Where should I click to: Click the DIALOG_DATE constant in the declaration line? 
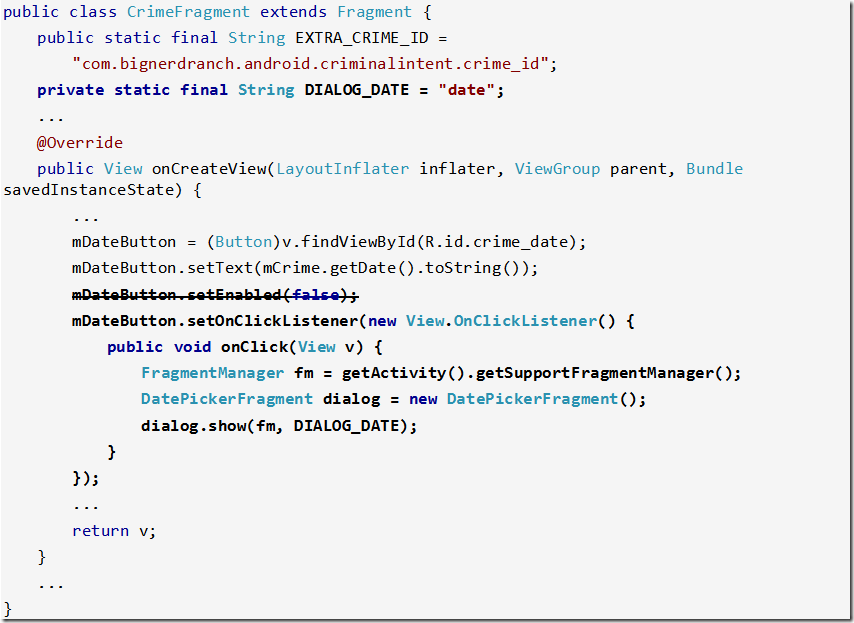click(x=357, y=90)
